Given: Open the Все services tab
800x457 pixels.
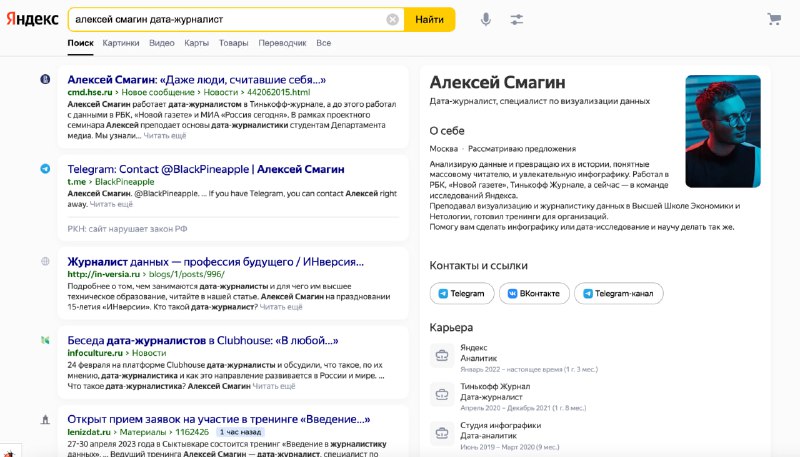Looking at the screenshot, I should pos(323,43).
